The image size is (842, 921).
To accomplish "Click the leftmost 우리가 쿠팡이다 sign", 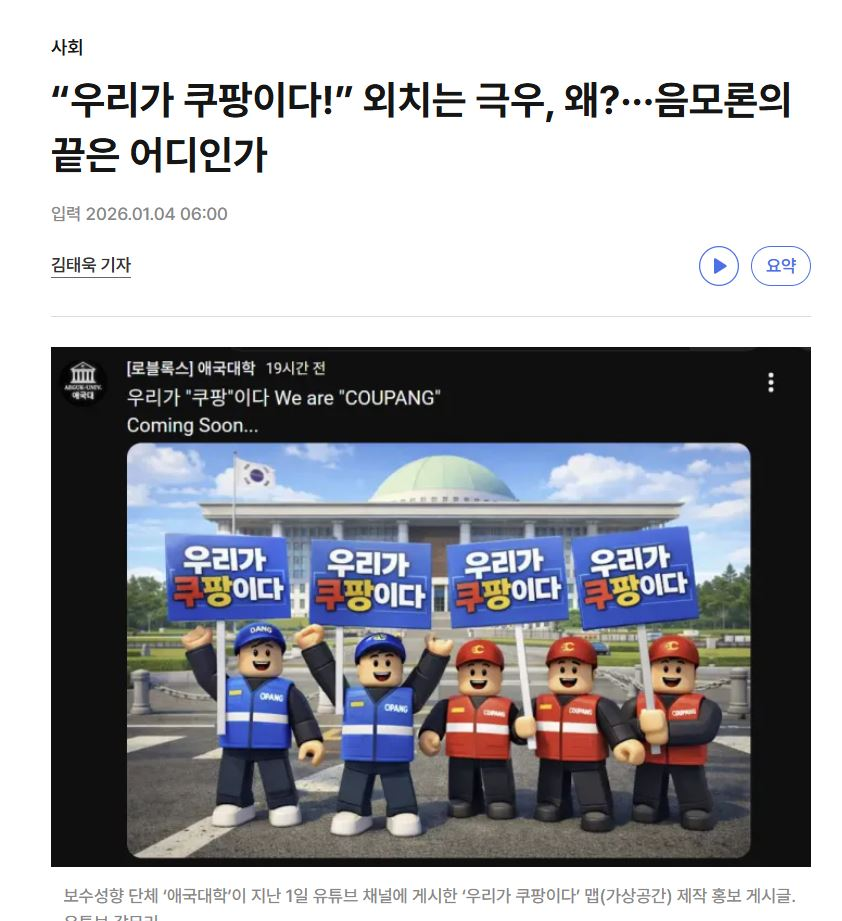I will tap(228, 577).
